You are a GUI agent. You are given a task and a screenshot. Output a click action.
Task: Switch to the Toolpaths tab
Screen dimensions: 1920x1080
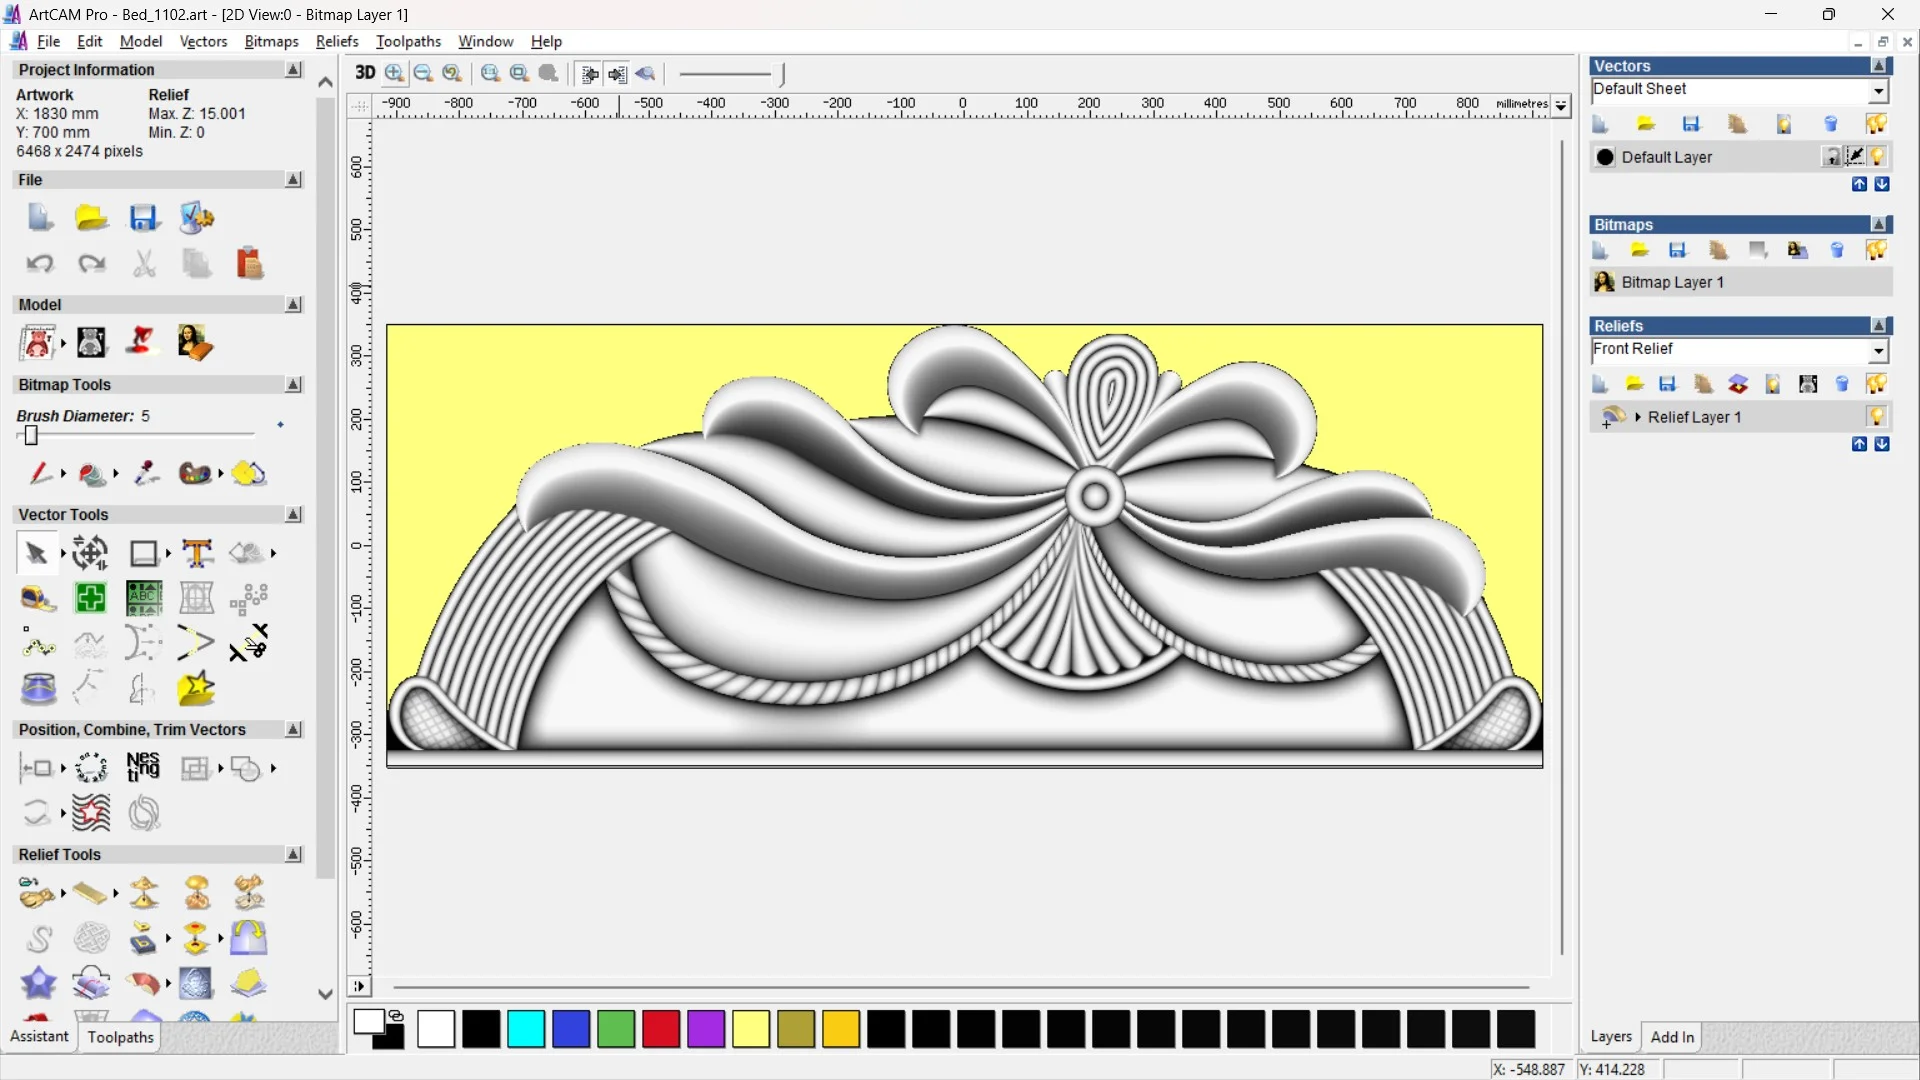click(x=120, y=1037)
